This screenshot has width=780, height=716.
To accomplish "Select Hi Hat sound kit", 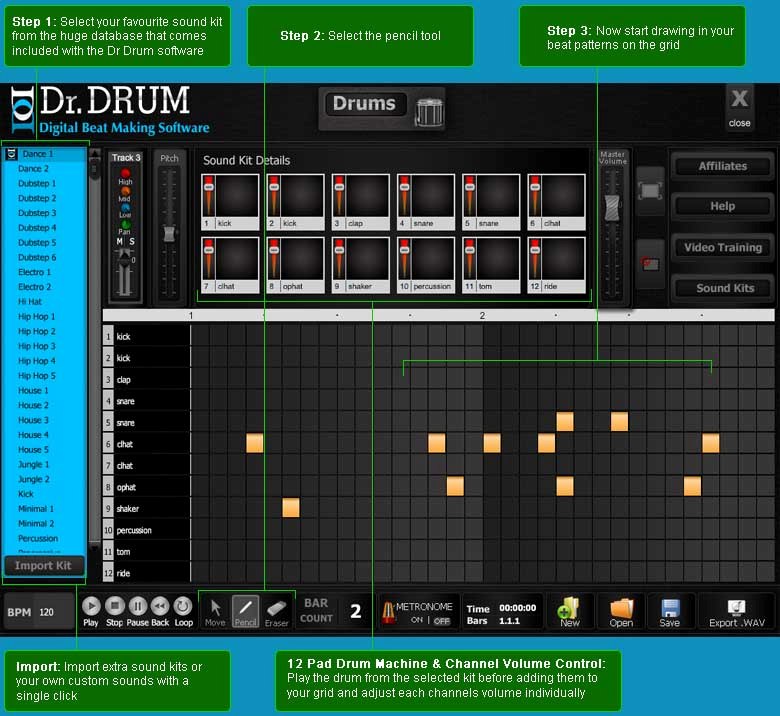I will [45, 302].
